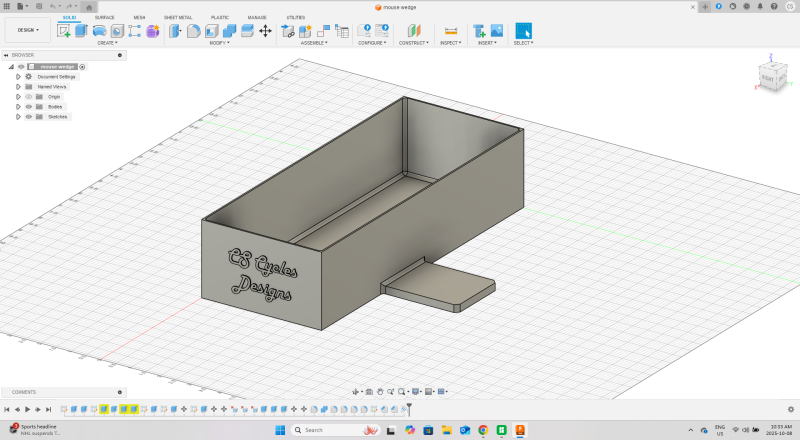Click the Measure tool under Inspect
The width and height of the screenshot is (800, 440).
(x=450, y=31)
